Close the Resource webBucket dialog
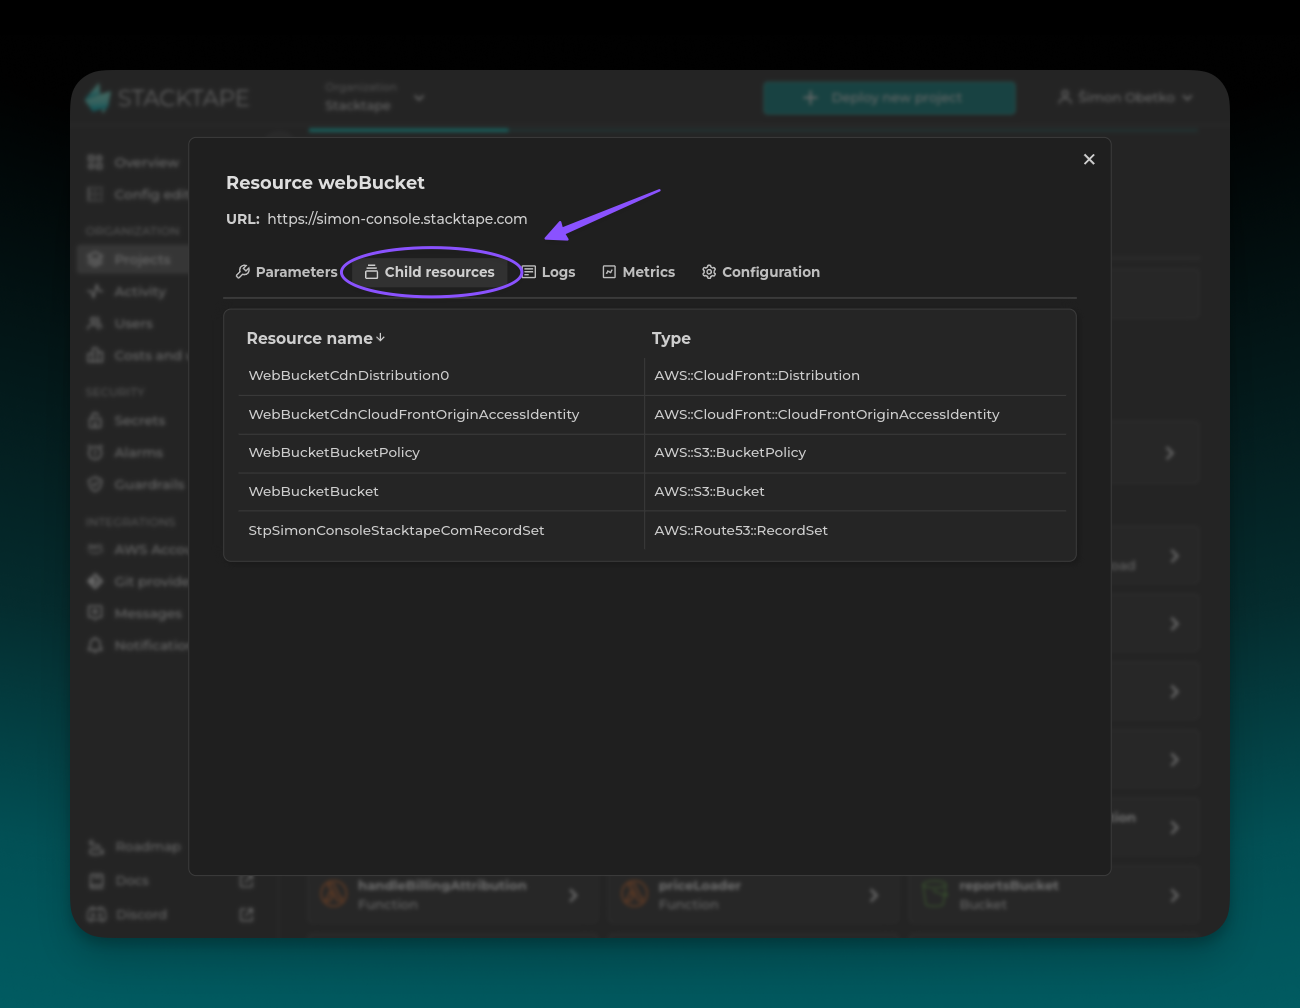Screen dimensions: 1300x1008 point(1089,159)
